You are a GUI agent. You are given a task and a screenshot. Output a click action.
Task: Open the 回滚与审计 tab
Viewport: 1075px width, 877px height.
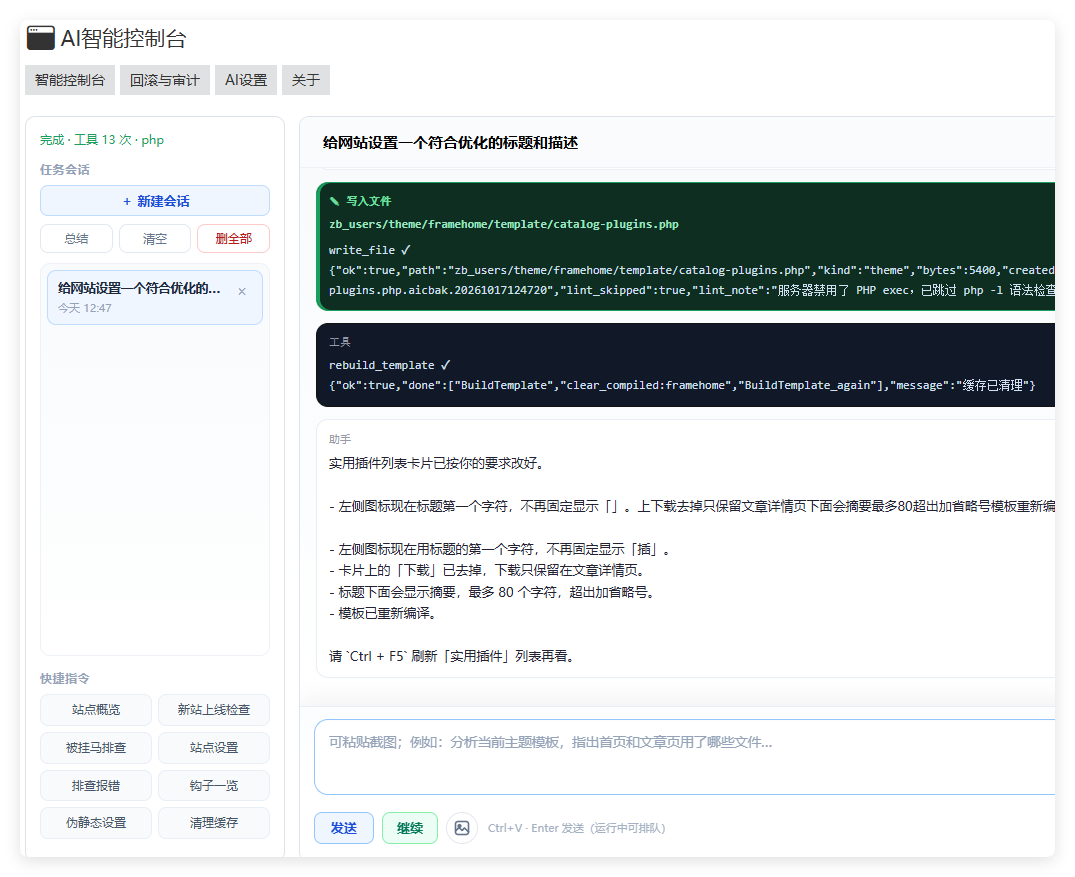165,80
